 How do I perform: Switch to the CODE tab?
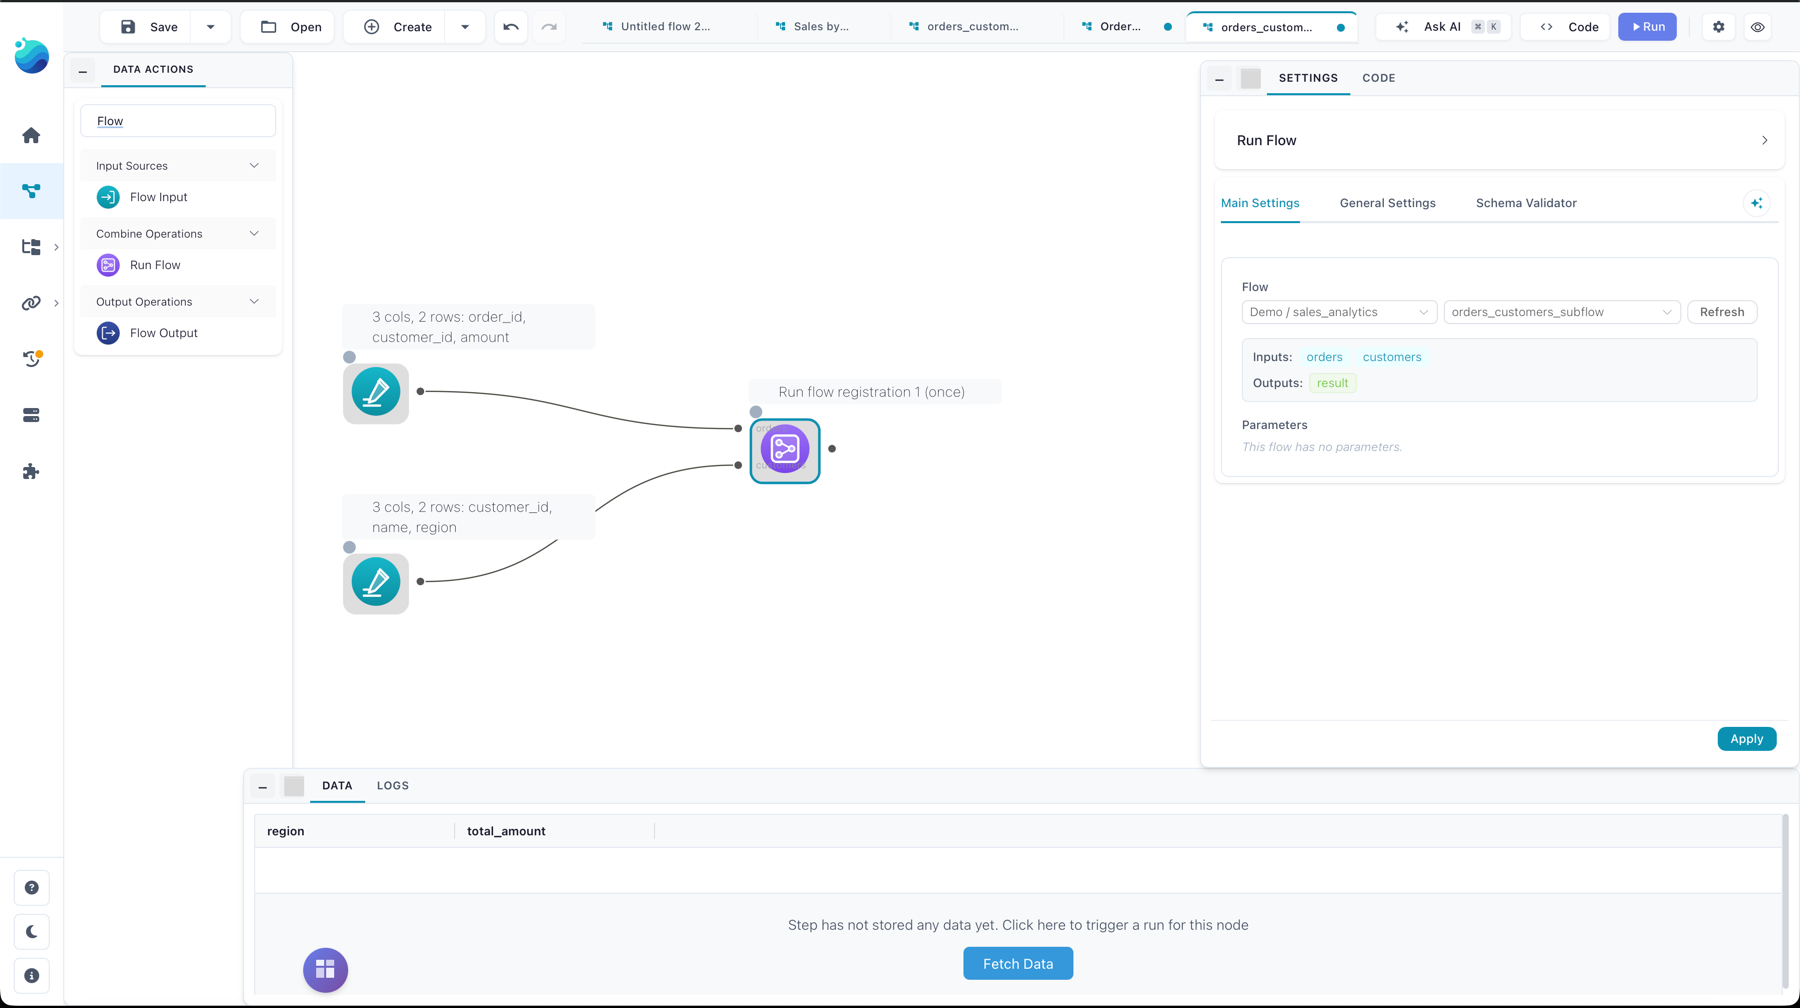click(x=1378, y=78)
